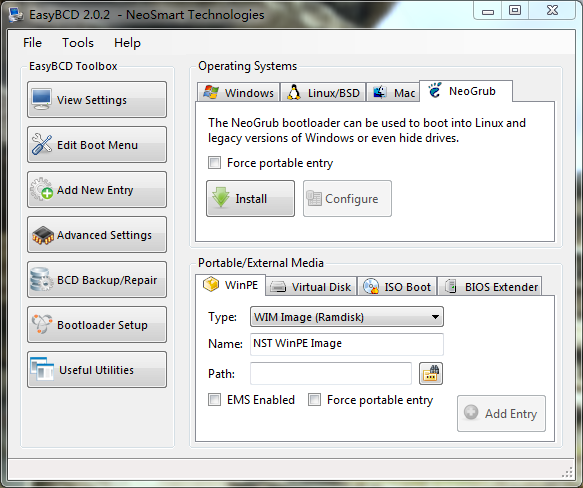Open the File menu
583x488 pixels.
tap(32, 43)
